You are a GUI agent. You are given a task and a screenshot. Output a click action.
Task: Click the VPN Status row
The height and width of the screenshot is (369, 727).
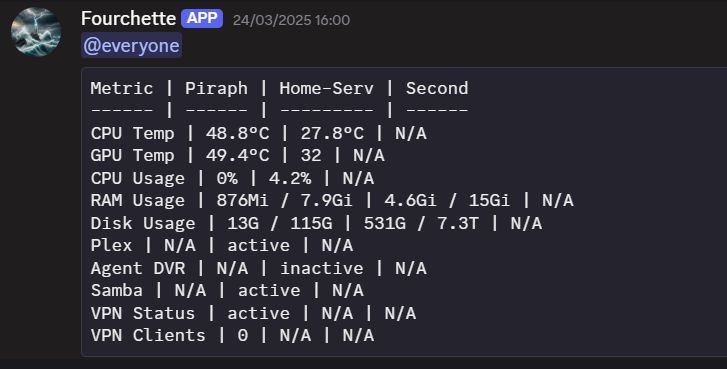click(x=254, y=313)
